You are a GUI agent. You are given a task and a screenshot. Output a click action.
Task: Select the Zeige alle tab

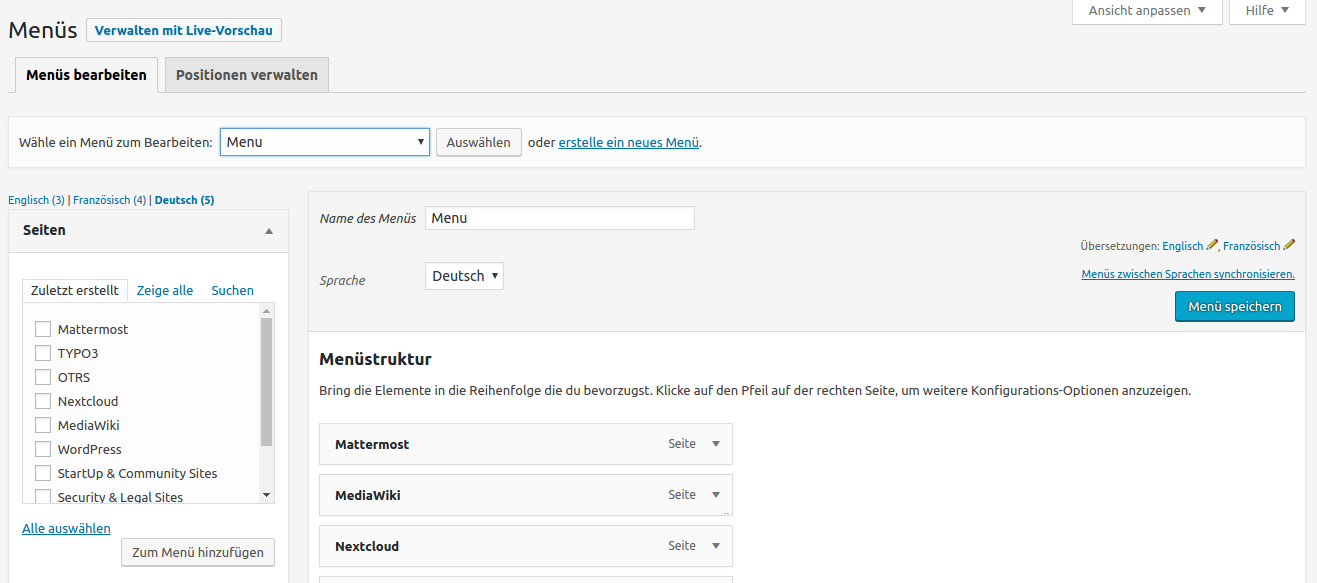pyautogui.click(x=165, y=290)
